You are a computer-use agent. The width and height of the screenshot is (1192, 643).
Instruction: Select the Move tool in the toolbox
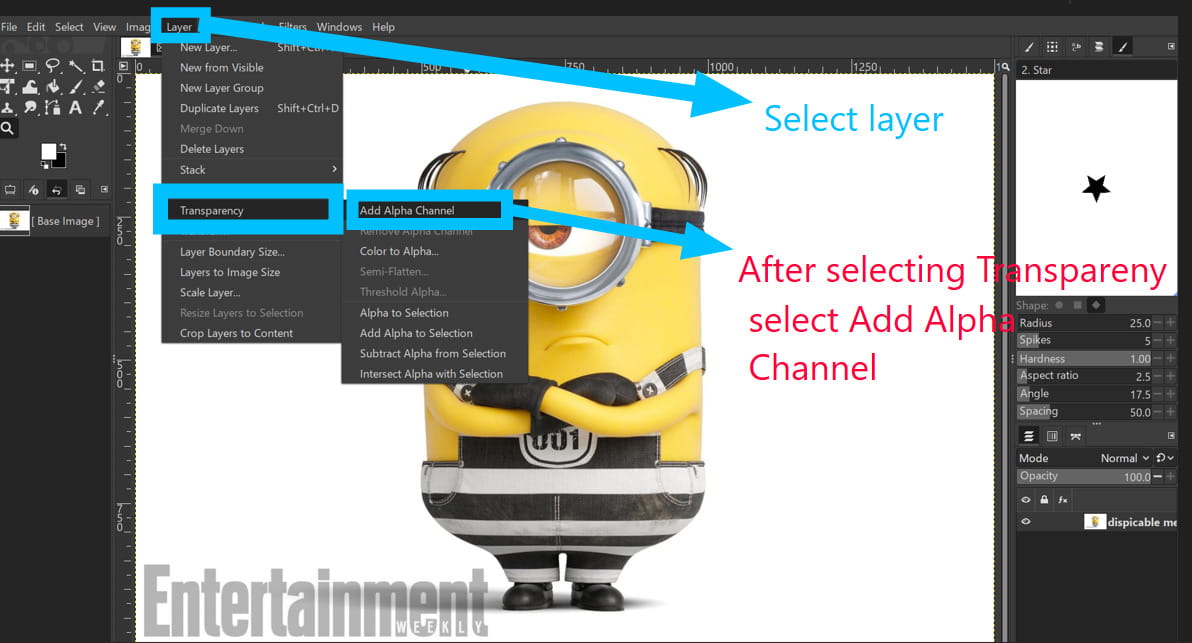pos(8,66)
